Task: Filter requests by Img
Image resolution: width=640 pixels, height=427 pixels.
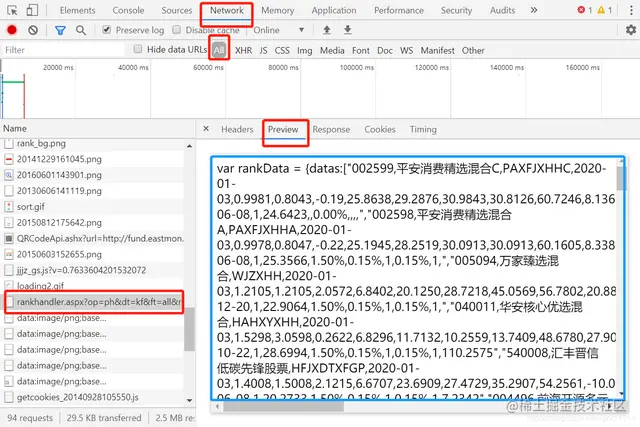Action: pyautogui.click(x=304, y=50)
